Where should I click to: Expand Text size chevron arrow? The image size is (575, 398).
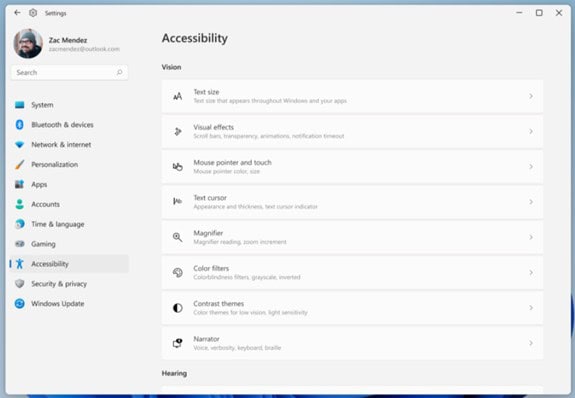point(531,96)
